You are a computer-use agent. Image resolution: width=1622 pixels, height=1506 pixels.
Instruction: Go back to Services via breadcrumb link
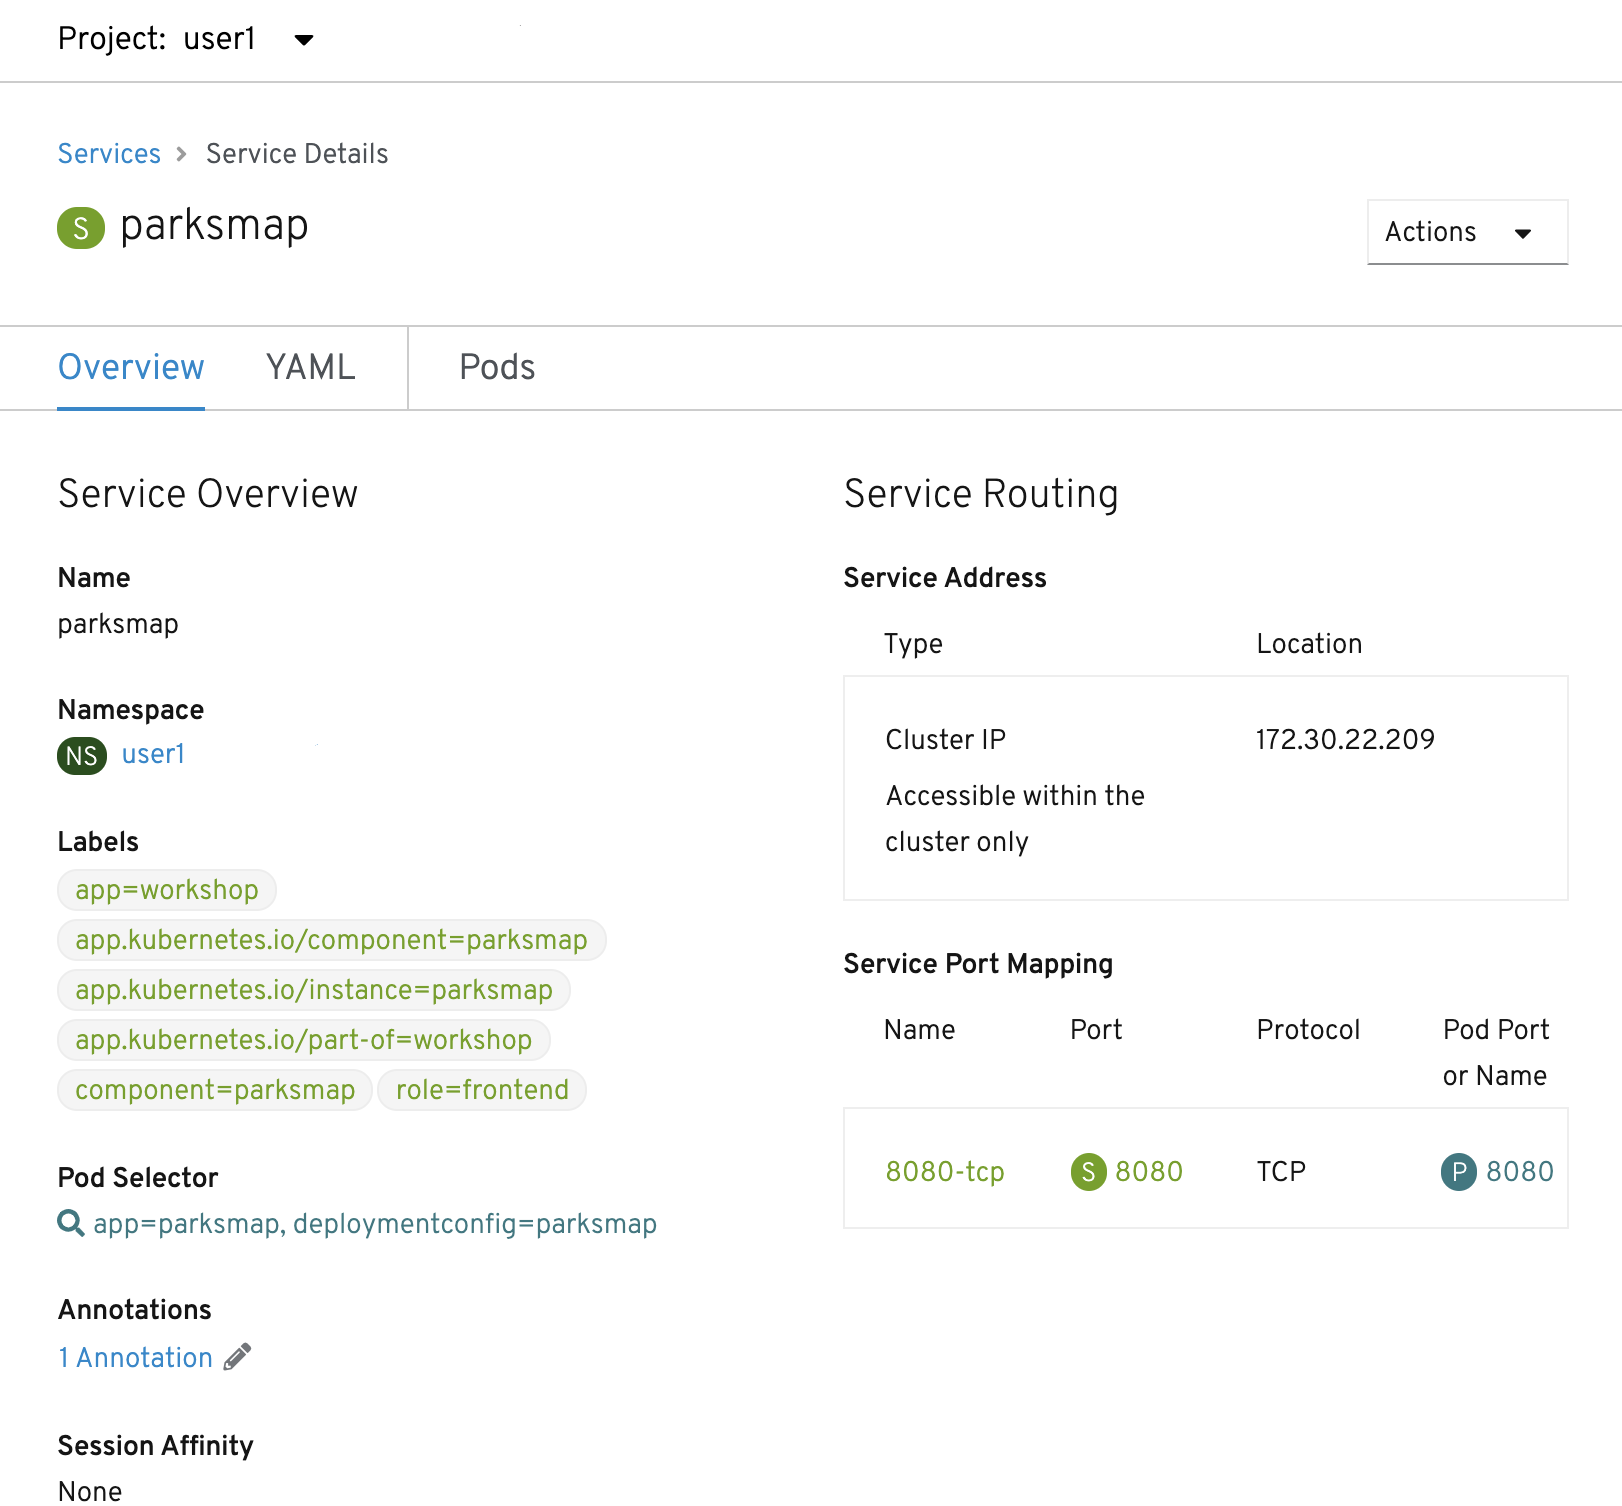click(x=109, y=154)
